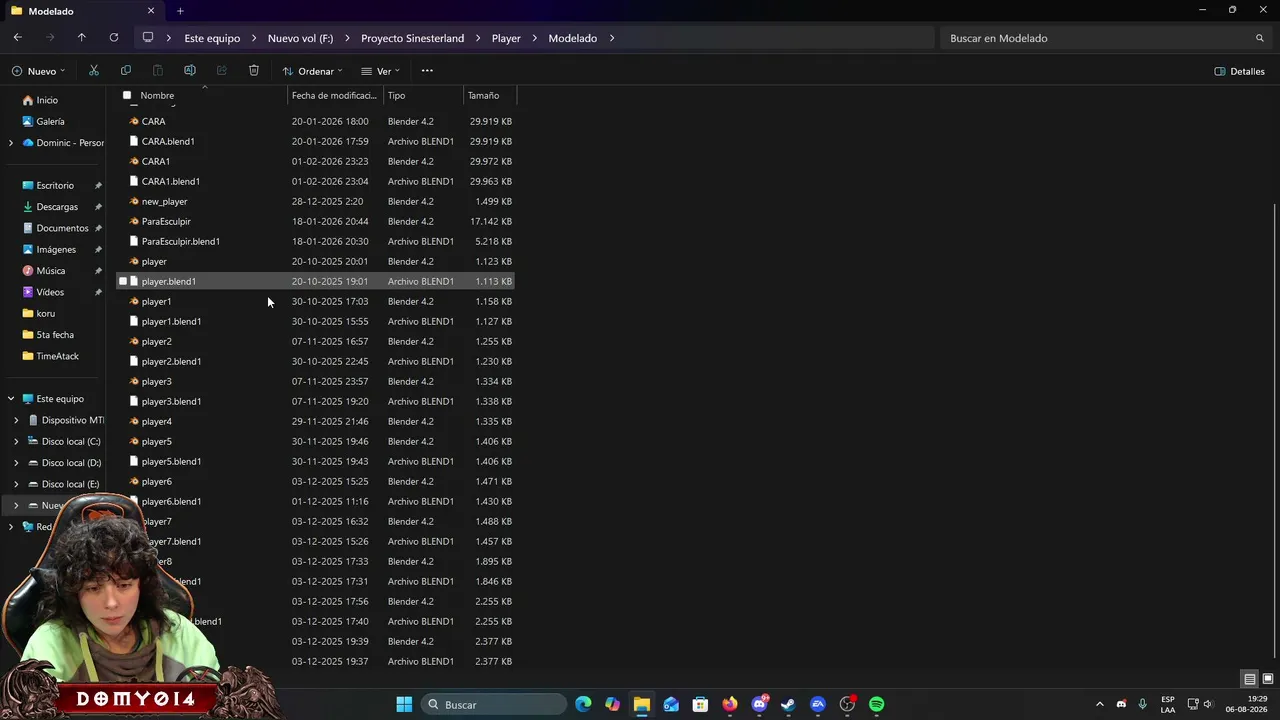Image resolution: width=1280 pixels, height=720 pixels.
Task: Toggle the select-all checkbox beside Nombre
Action: [x=127, y=95]
